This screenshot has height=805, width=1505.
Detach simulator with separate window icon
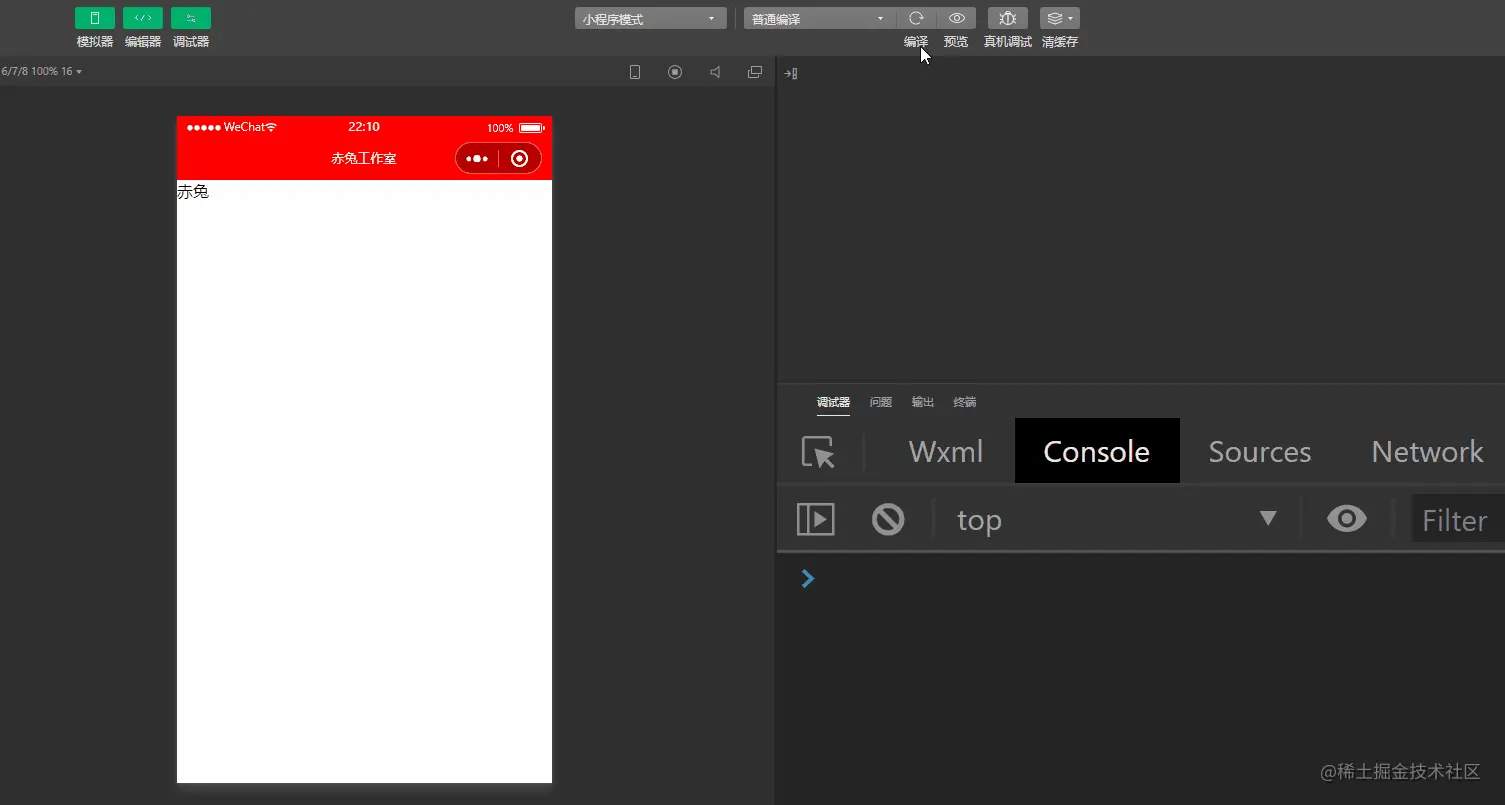(755, 72)
